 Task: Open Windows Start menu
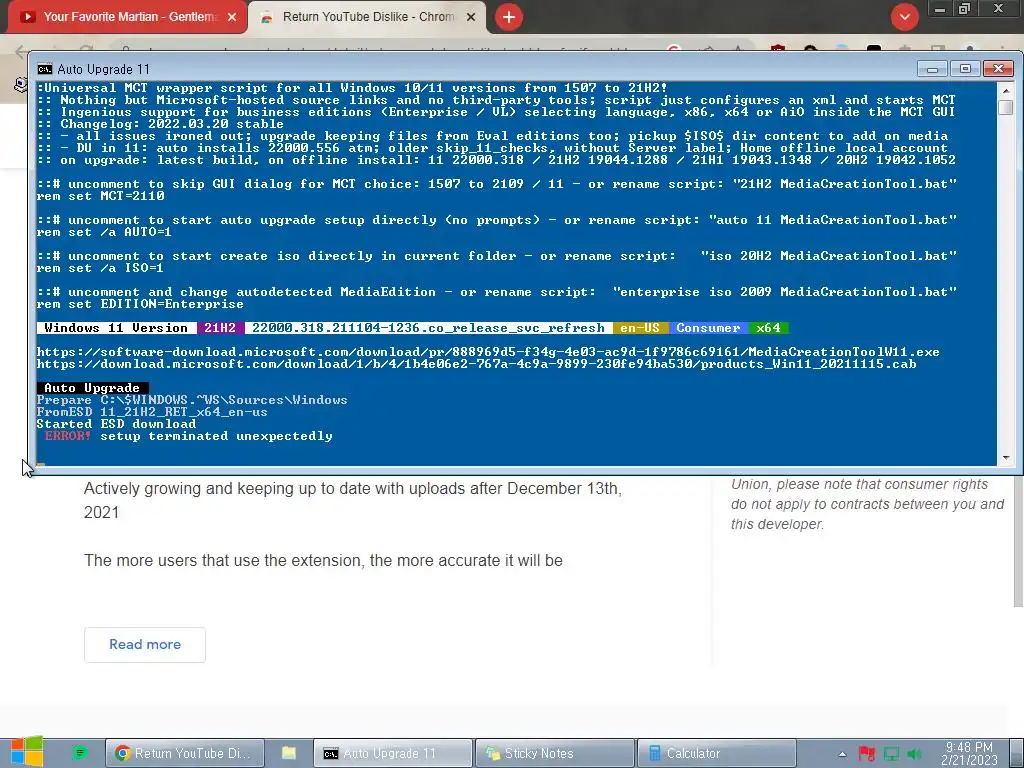tap(26, 752)
